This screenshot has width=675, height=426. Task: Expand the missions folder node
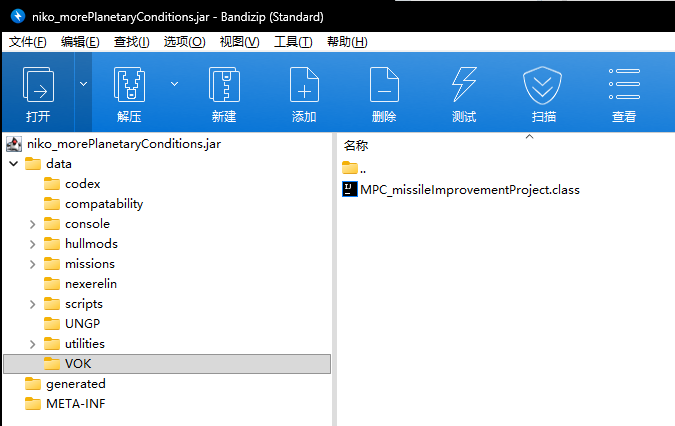[33, 264]
